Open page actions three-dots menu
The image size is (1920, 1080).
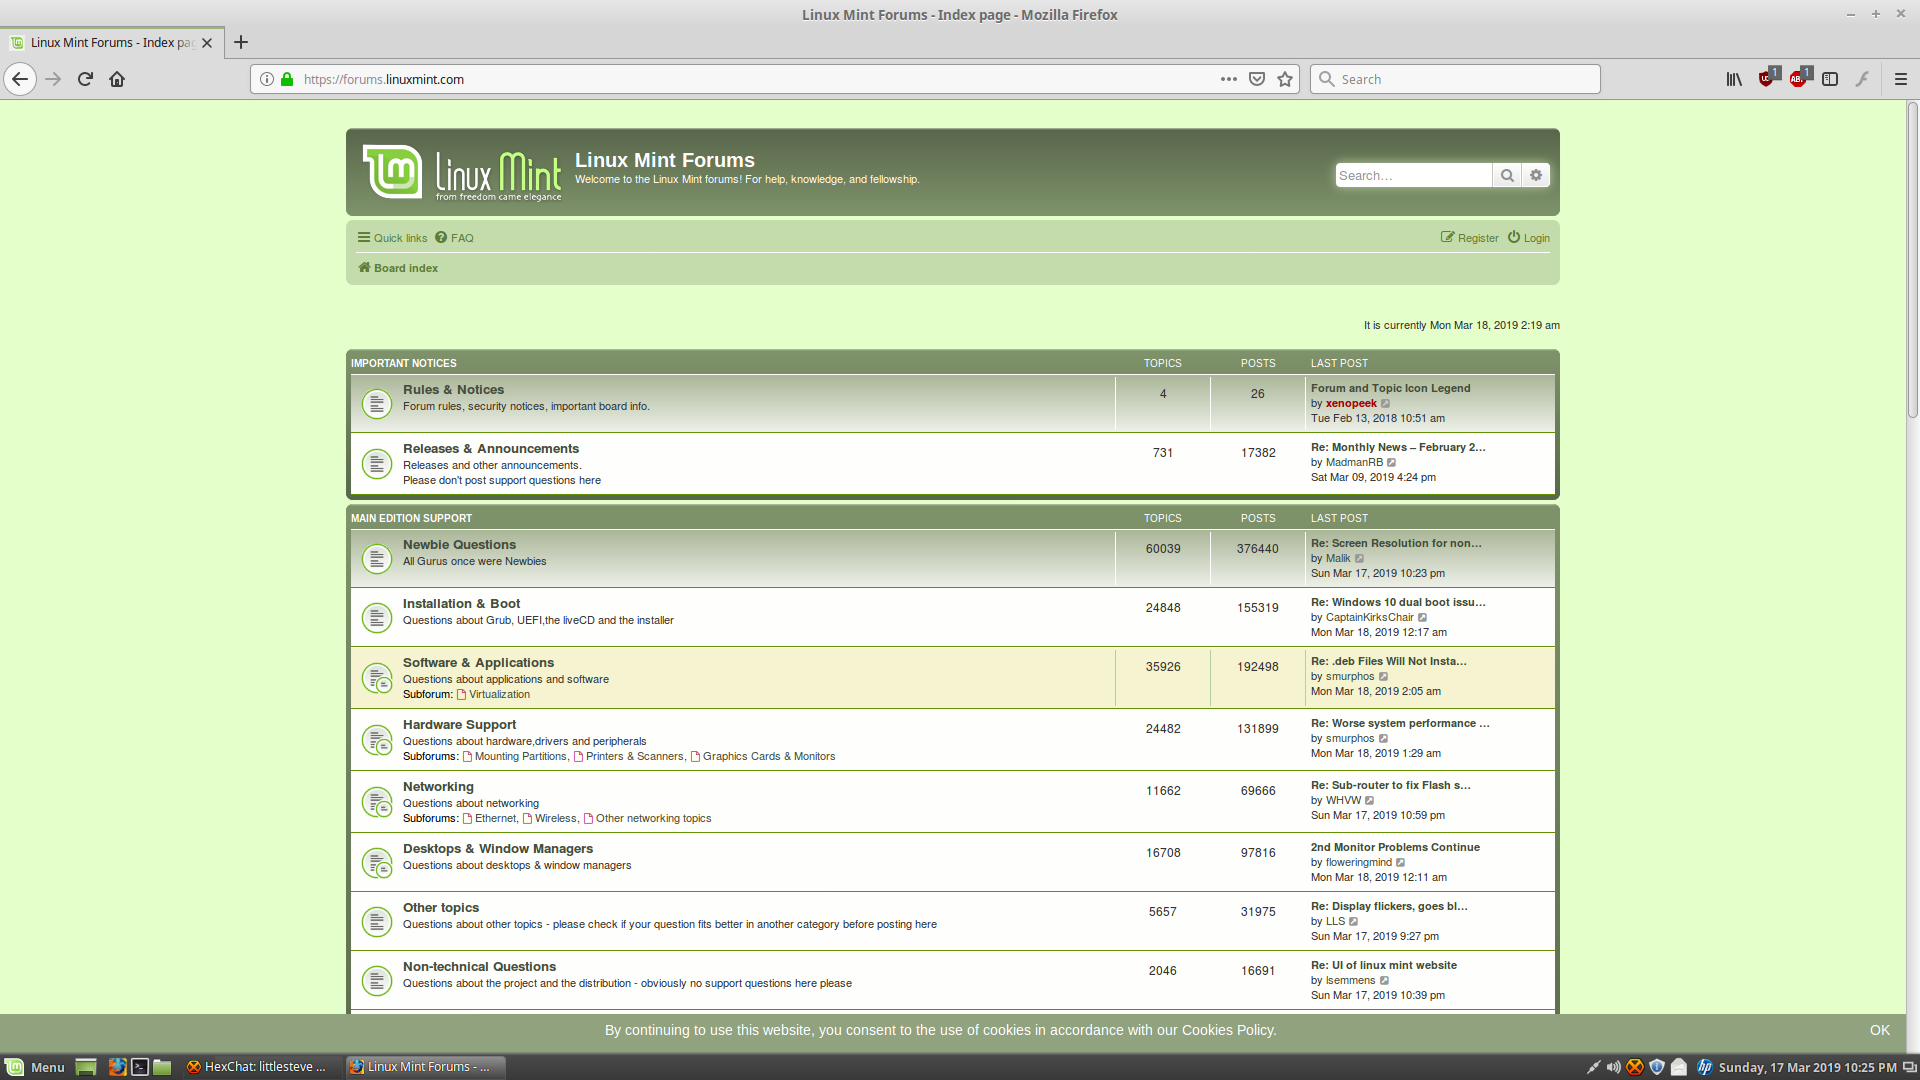(x=1229, y=79)
